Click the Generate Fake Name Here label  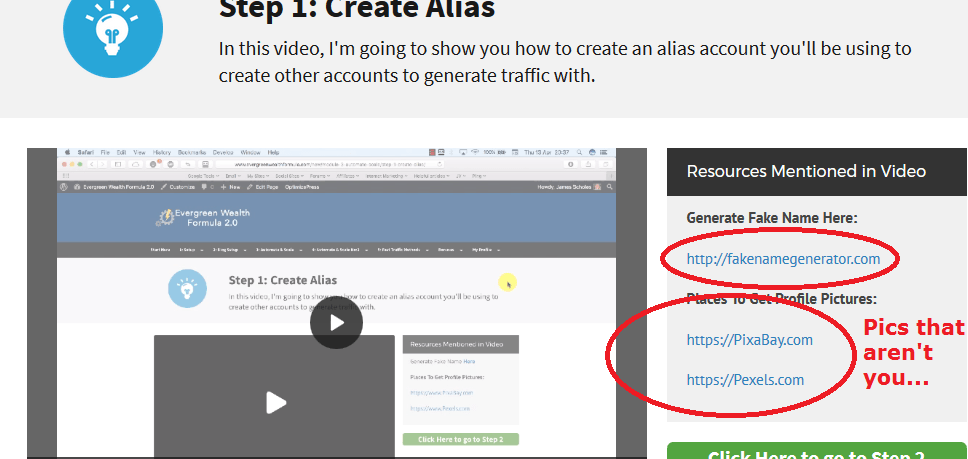point(772,218)
